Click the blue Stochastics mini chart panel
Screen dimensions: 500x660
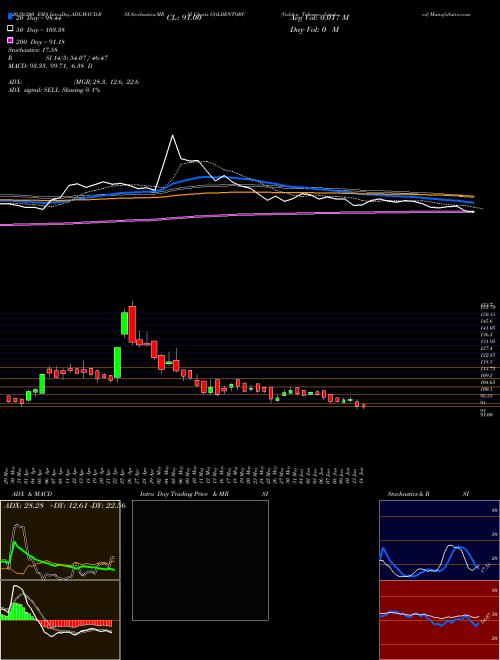click(x=439, y=540)
